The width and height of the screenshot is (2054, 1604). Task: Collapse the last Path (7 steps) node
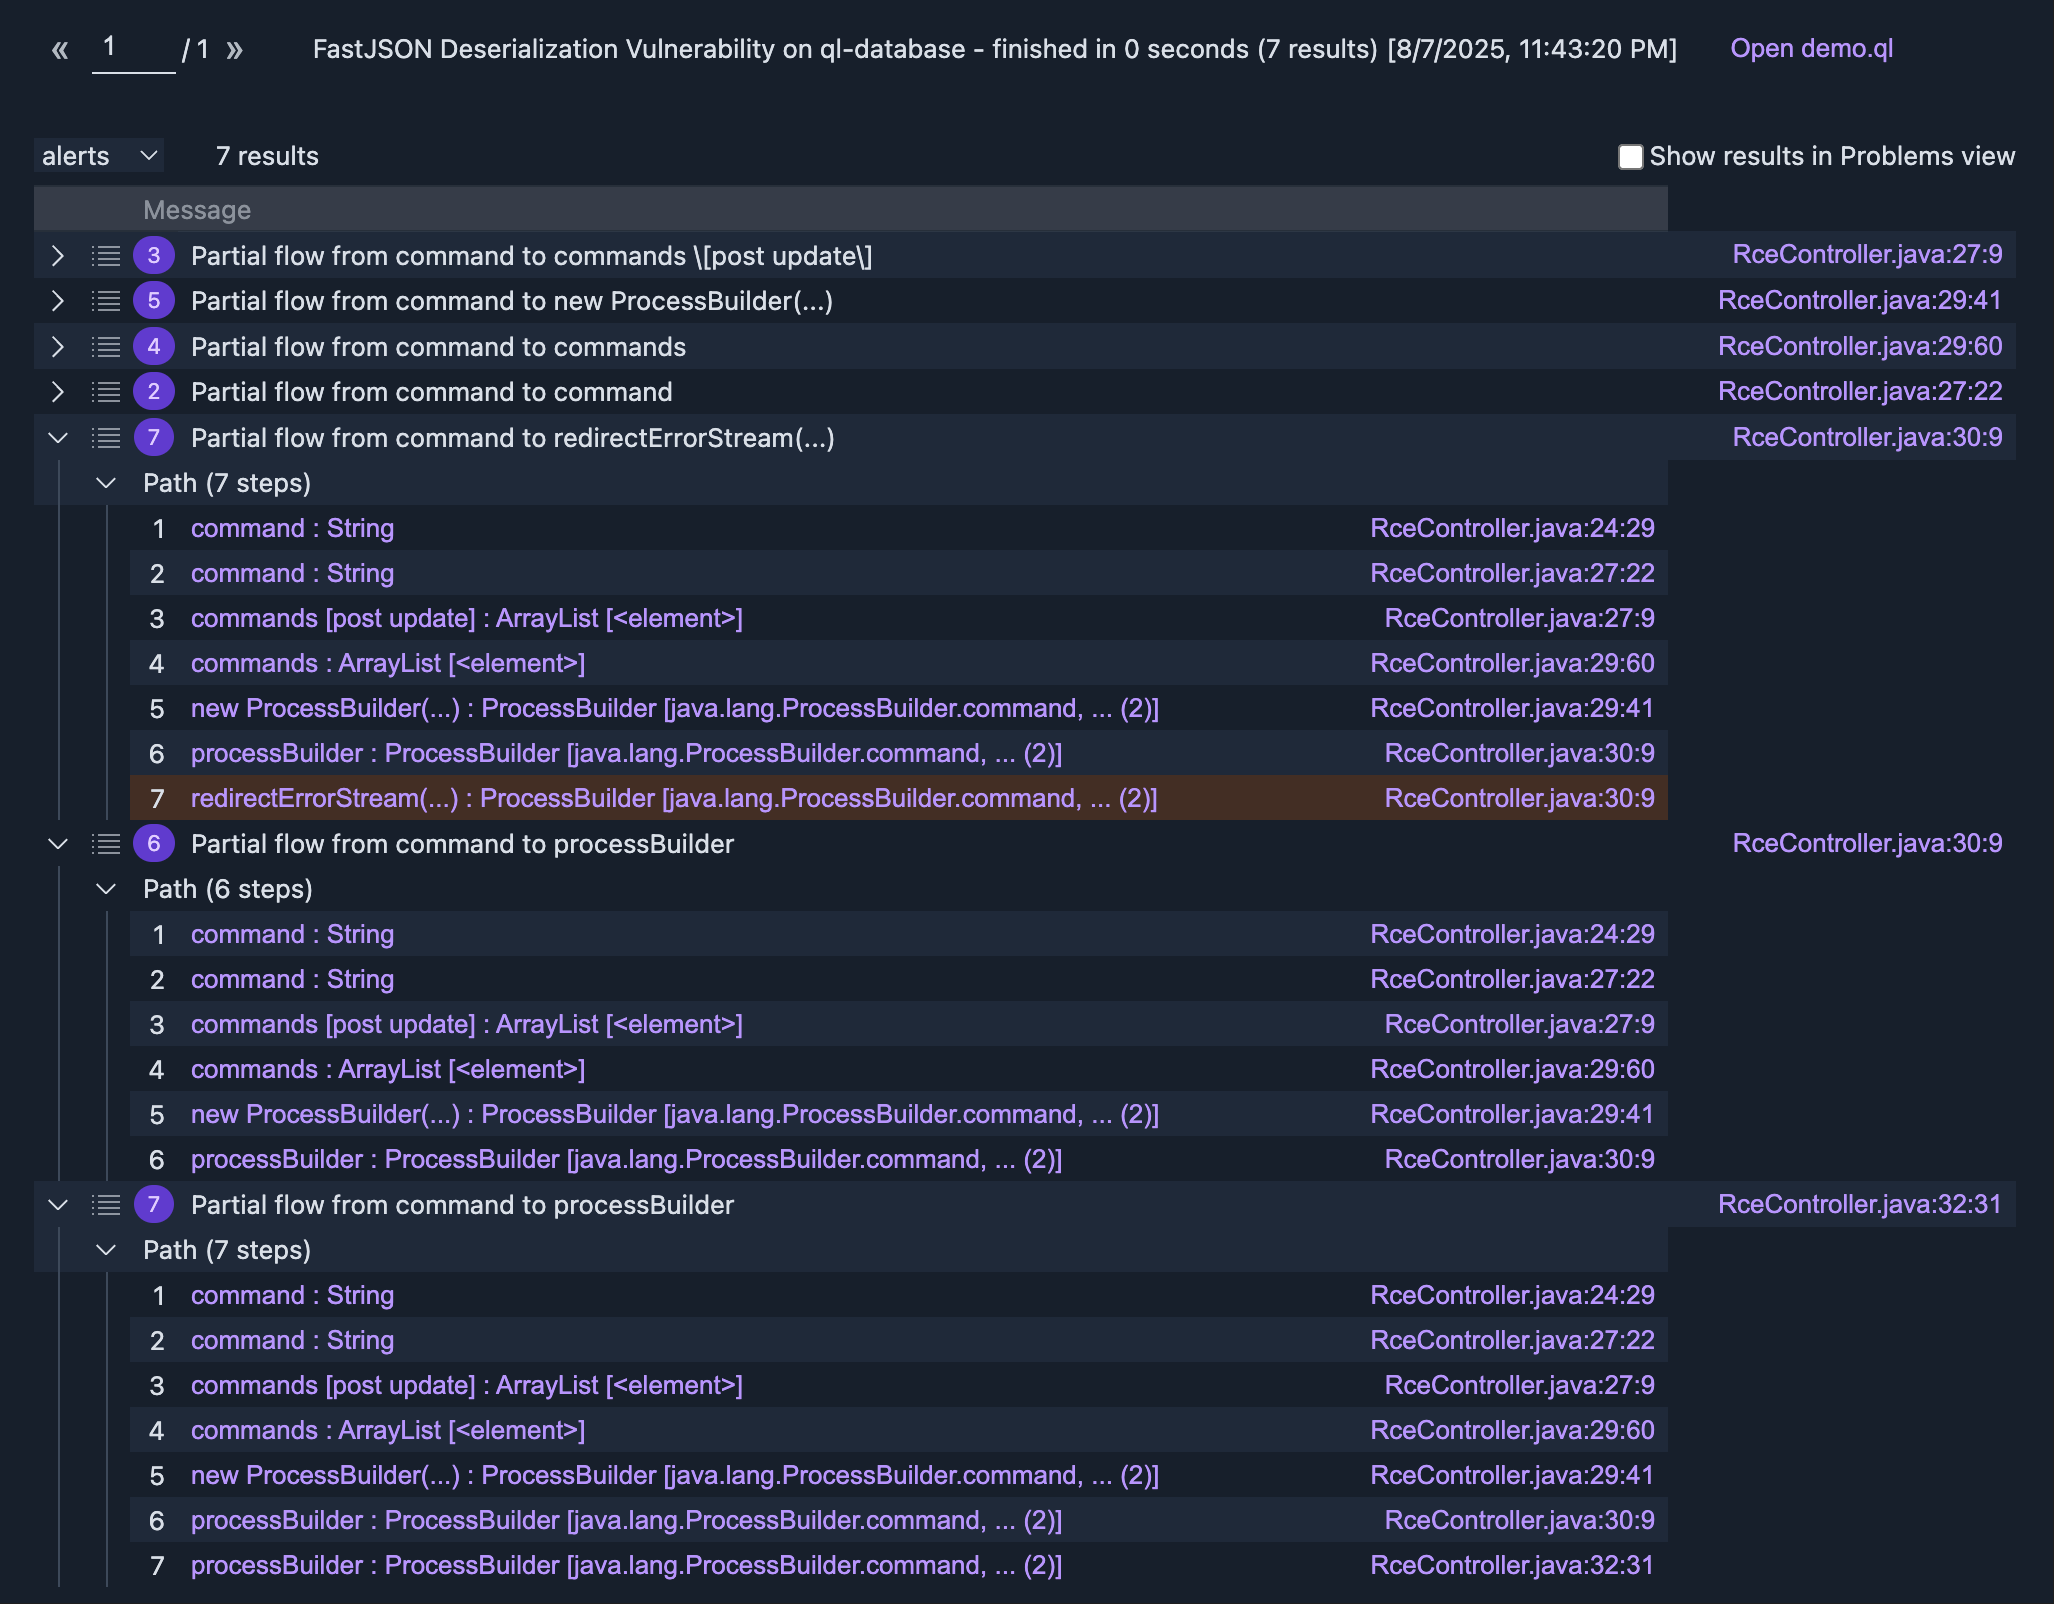tap(106, 1250)
